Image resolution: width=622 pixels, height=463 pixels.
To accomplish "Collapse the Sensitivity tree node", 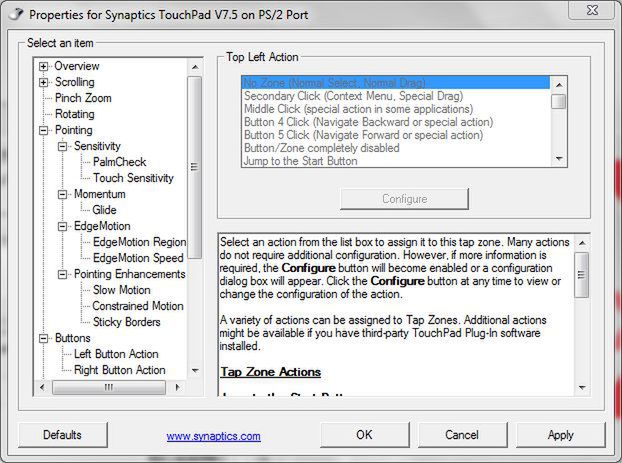I will point(62,146).
